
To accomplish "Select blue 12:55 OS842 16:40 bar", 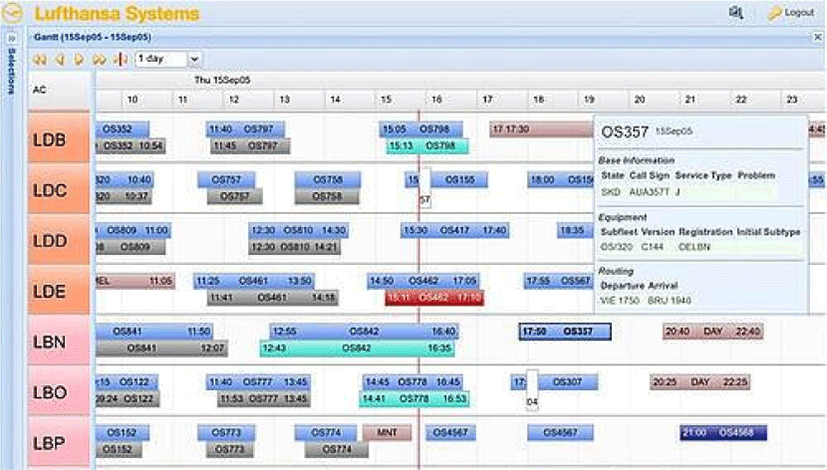I will pos(364,332).
